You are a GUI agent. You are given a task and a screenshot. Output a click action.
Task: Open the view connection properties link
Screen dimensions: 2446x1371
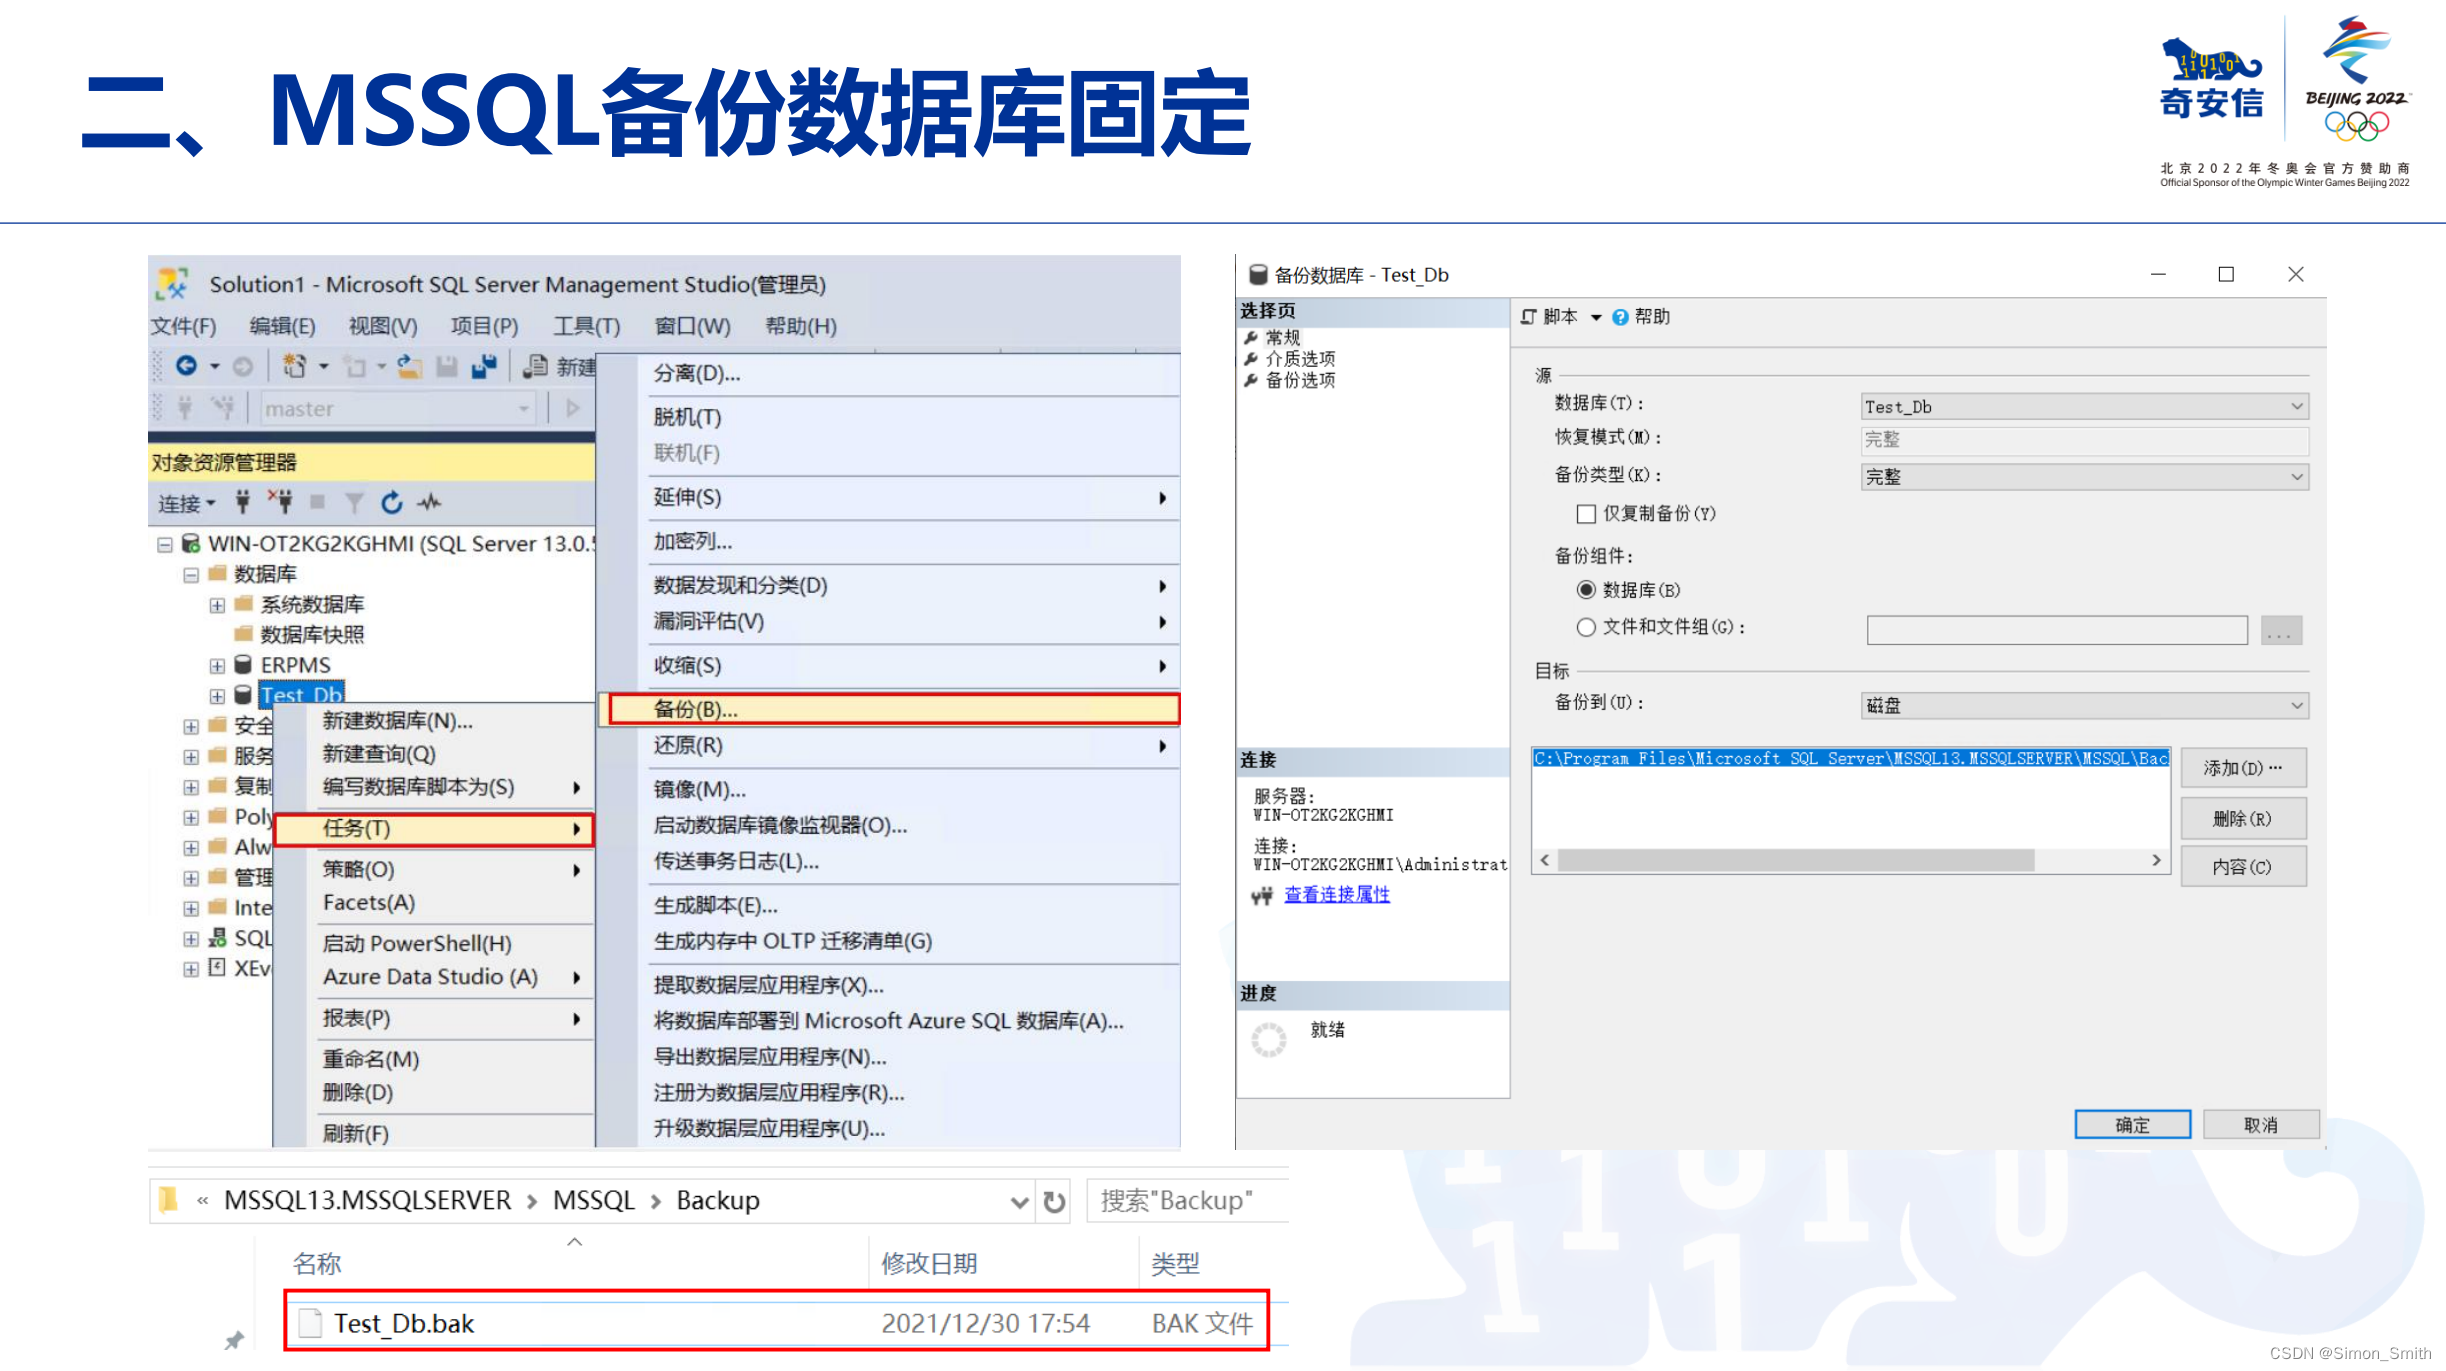click(x=1336, y=895)
